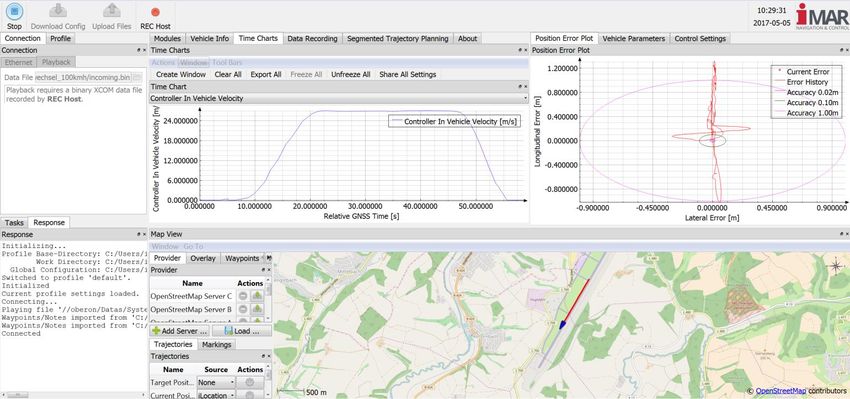The image size is (850, 399).
Task: Open the Waypoints tab in Map View
Action: (x=242, y=258)
